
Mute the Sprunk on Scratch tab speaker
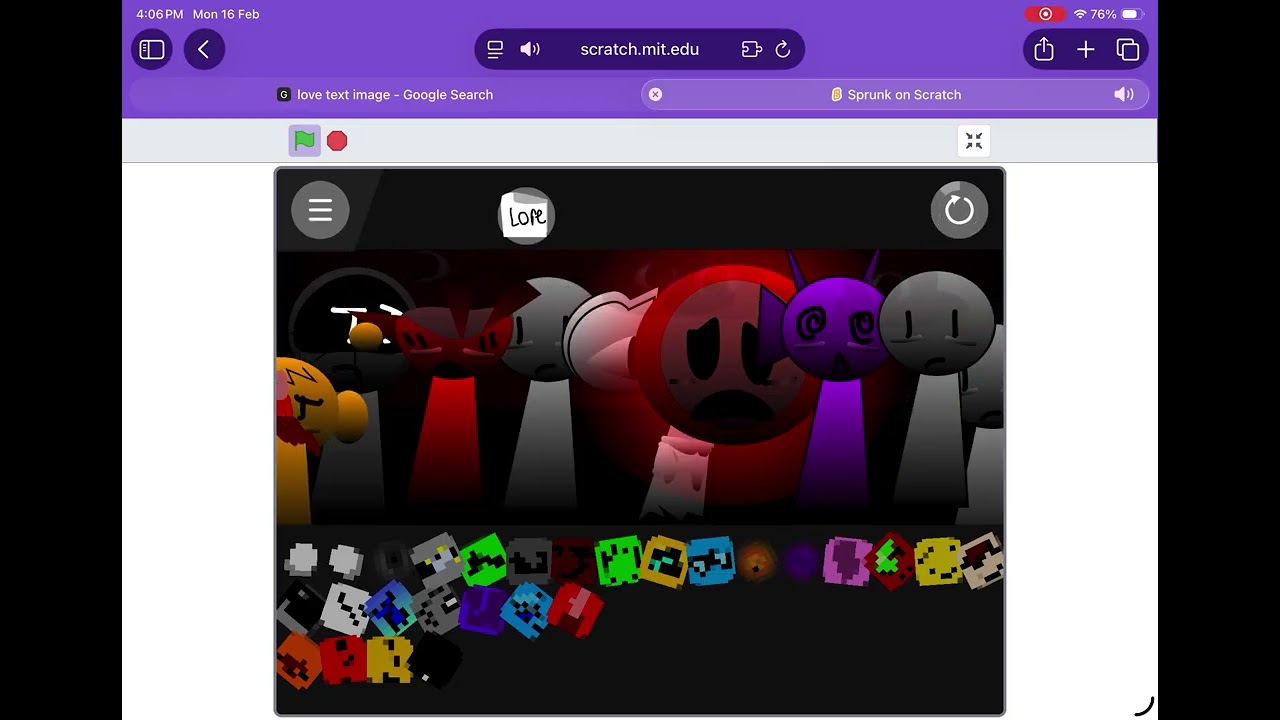tap(1124, 94)
